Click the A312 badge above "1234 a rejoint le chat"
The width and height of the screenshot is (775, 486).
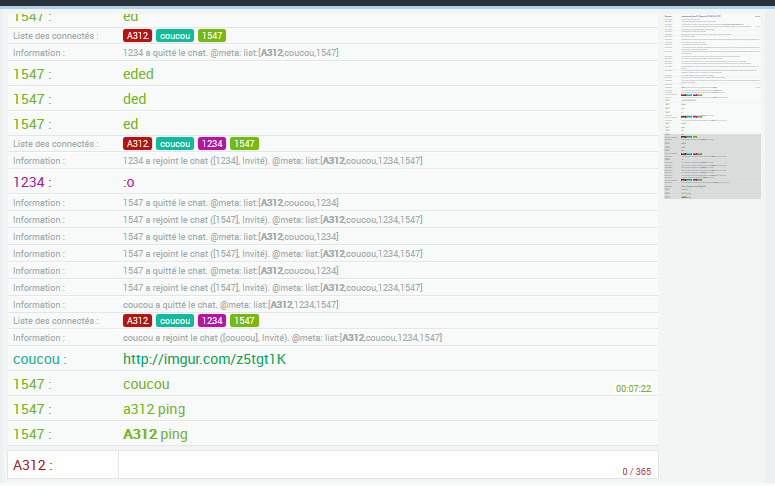coord(137,143)
